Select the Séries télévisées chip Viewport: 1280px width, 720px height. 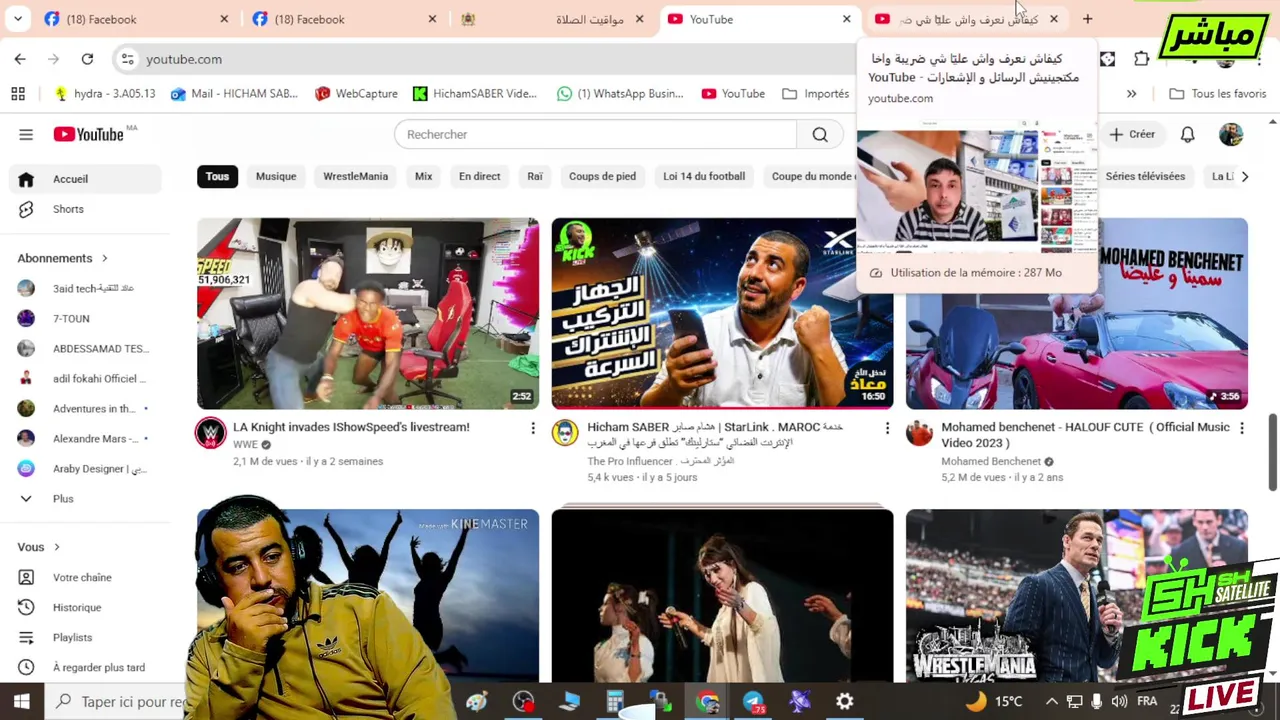tap(1145, 176)
